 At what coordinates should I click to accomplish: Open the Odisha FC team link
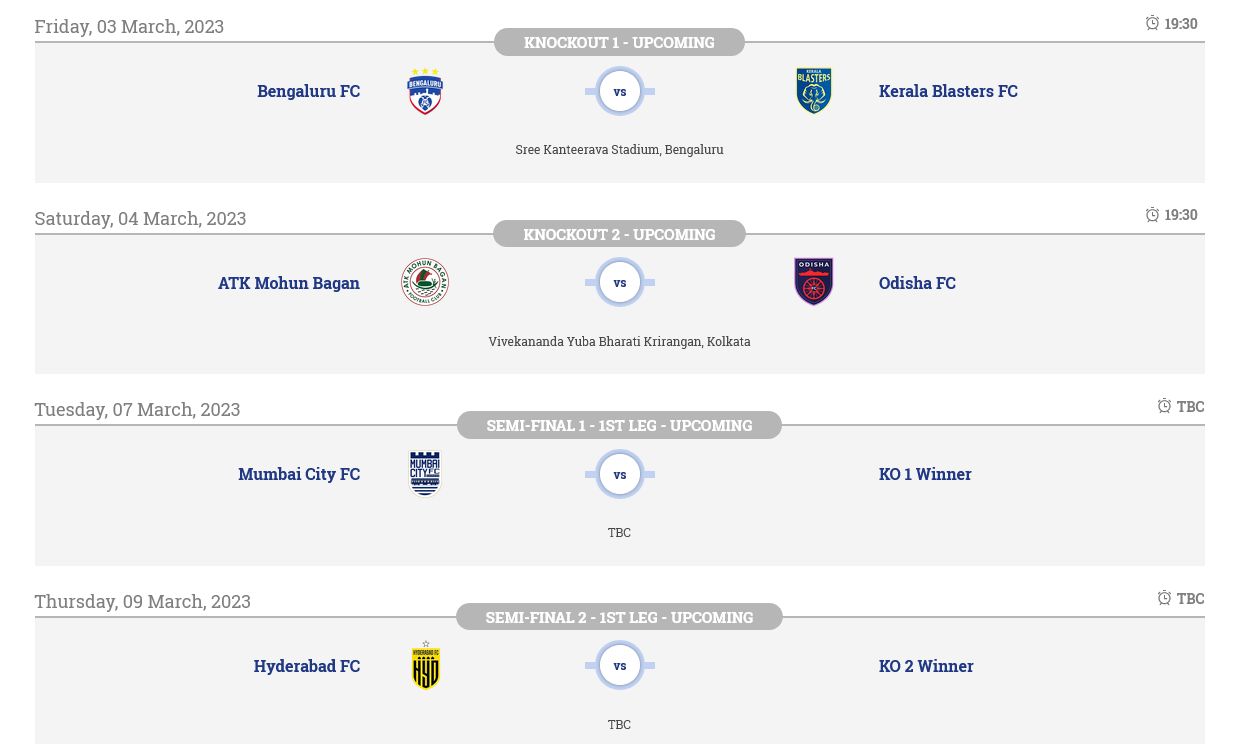point(916,283)
